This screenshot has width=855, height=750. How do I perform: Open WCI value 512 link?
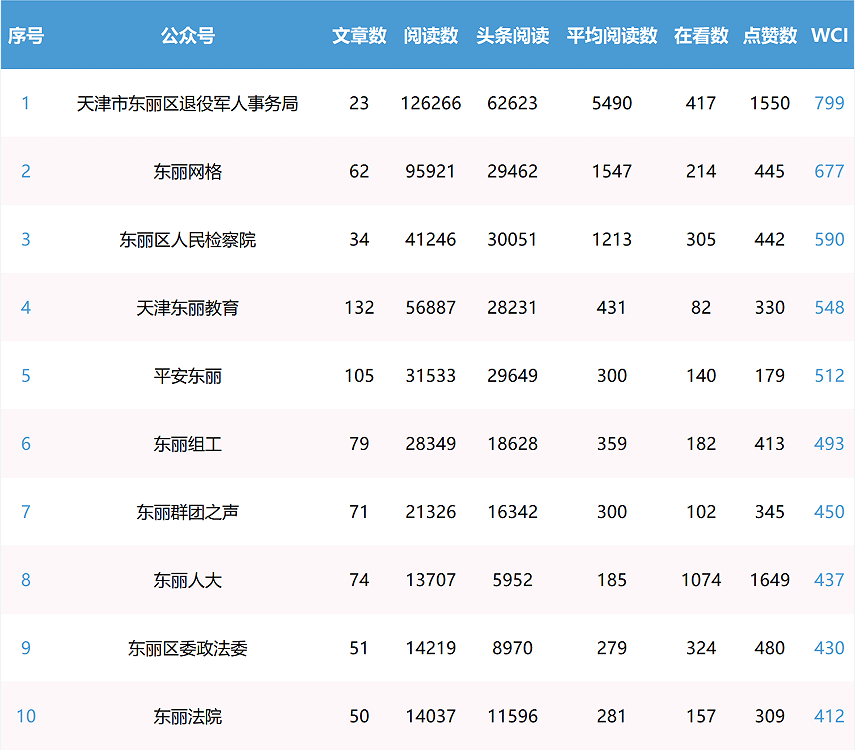829,376
